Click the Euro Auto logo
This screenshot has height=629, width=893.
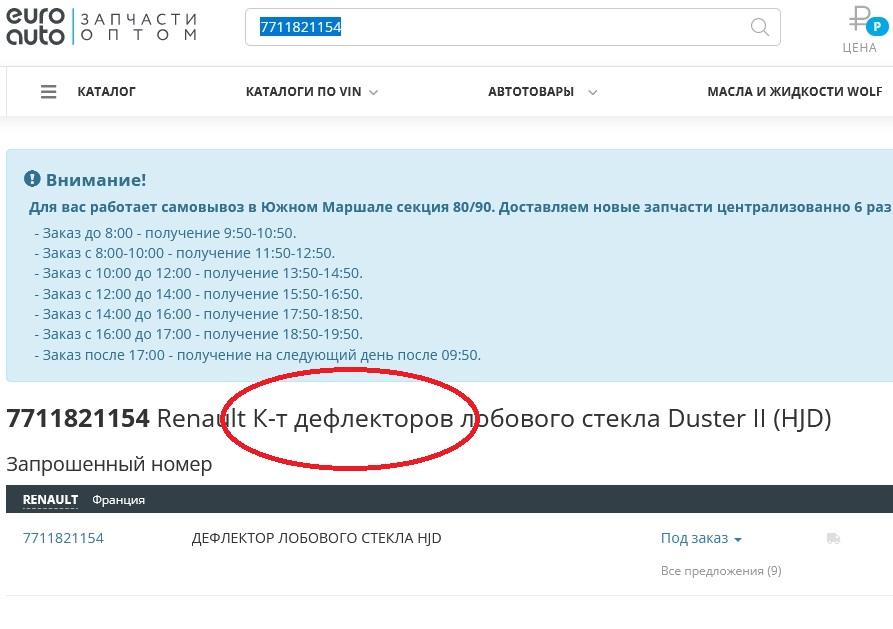pos(35,27)
